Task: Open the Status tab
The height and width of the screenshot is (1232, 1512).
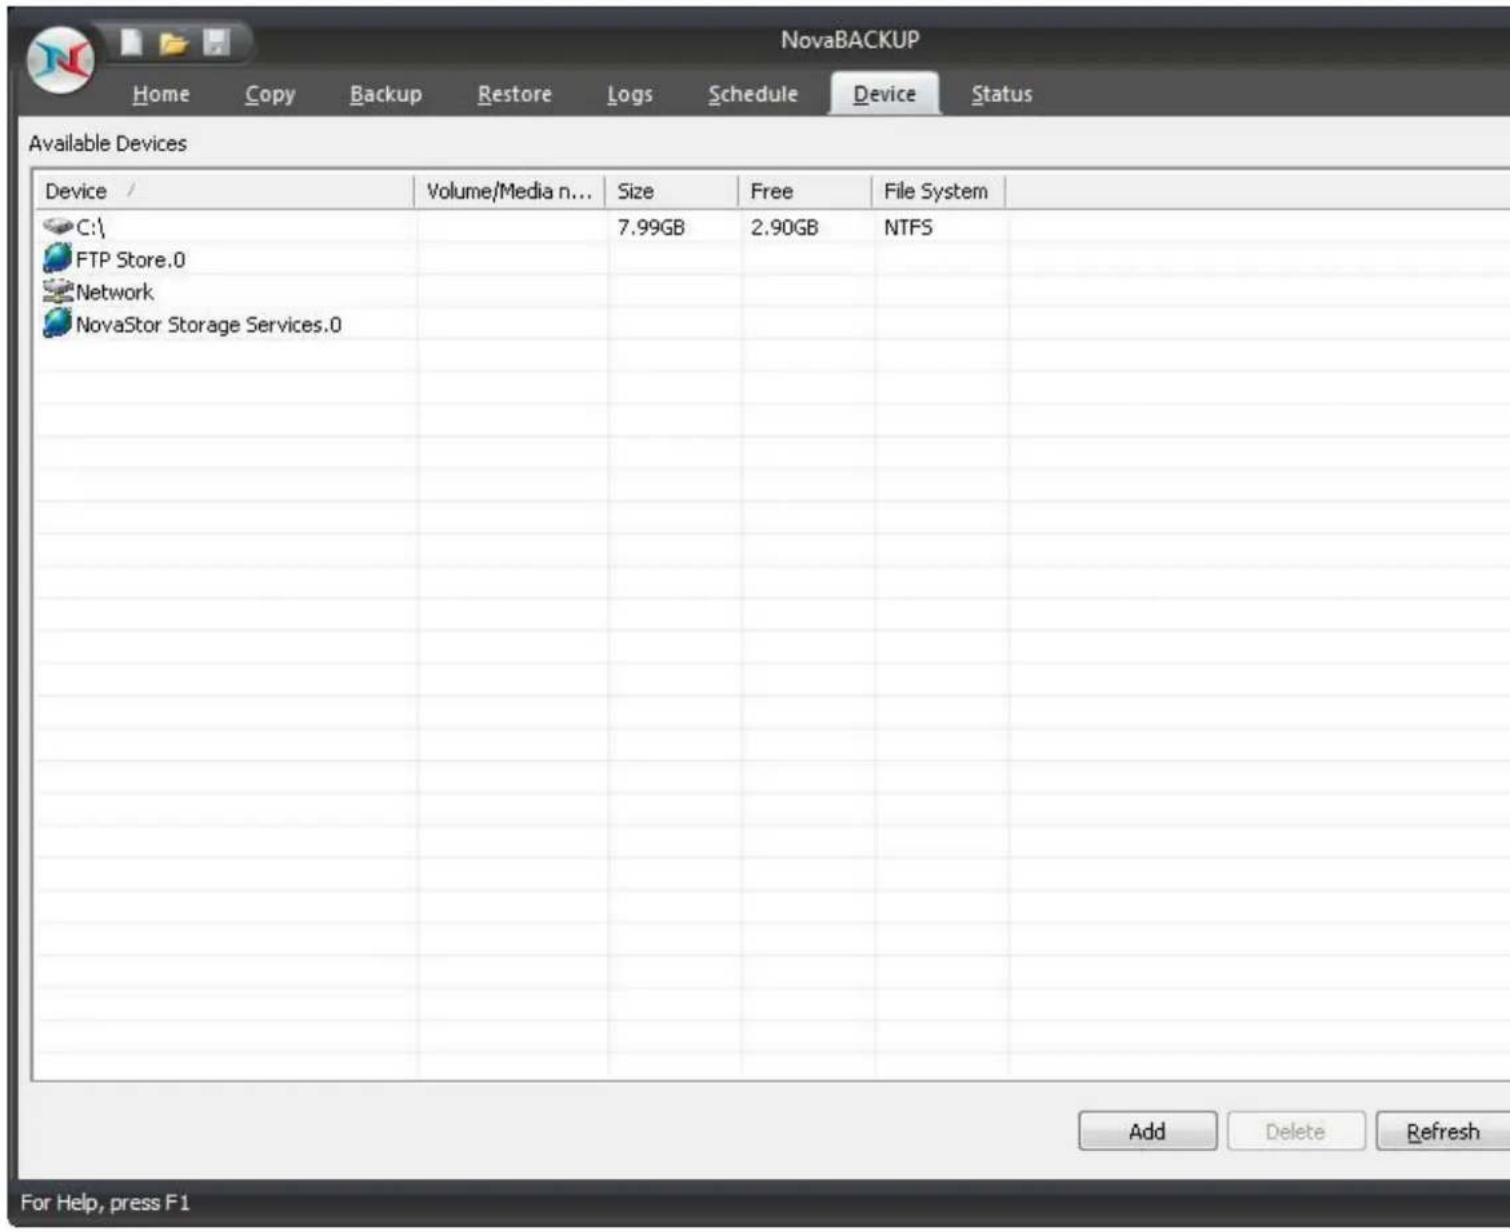Action: [x=1002, y=94]
